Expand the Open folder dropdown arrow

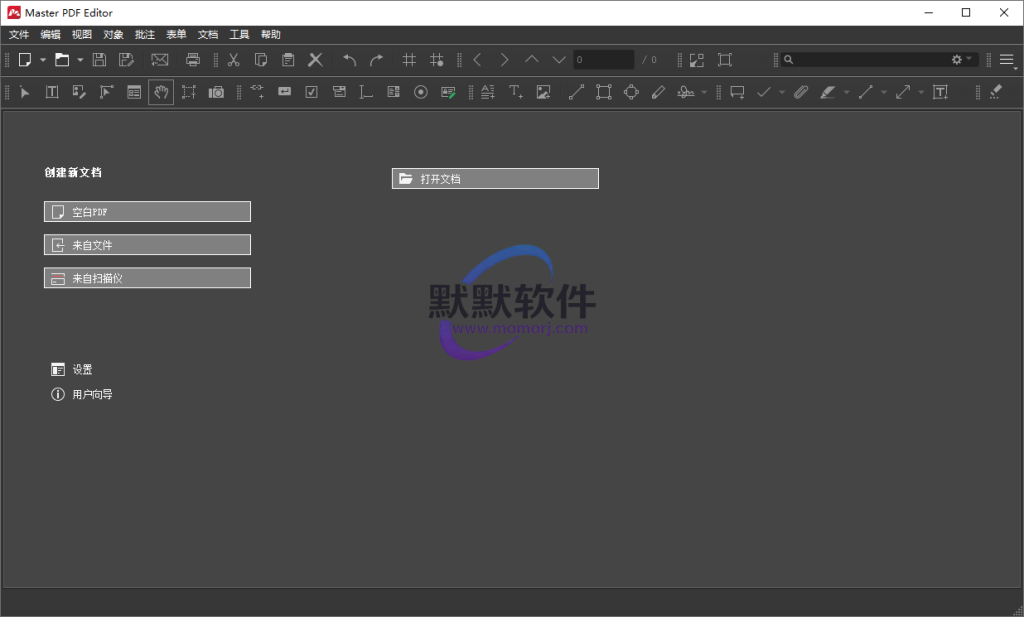(x=80, y=60)
